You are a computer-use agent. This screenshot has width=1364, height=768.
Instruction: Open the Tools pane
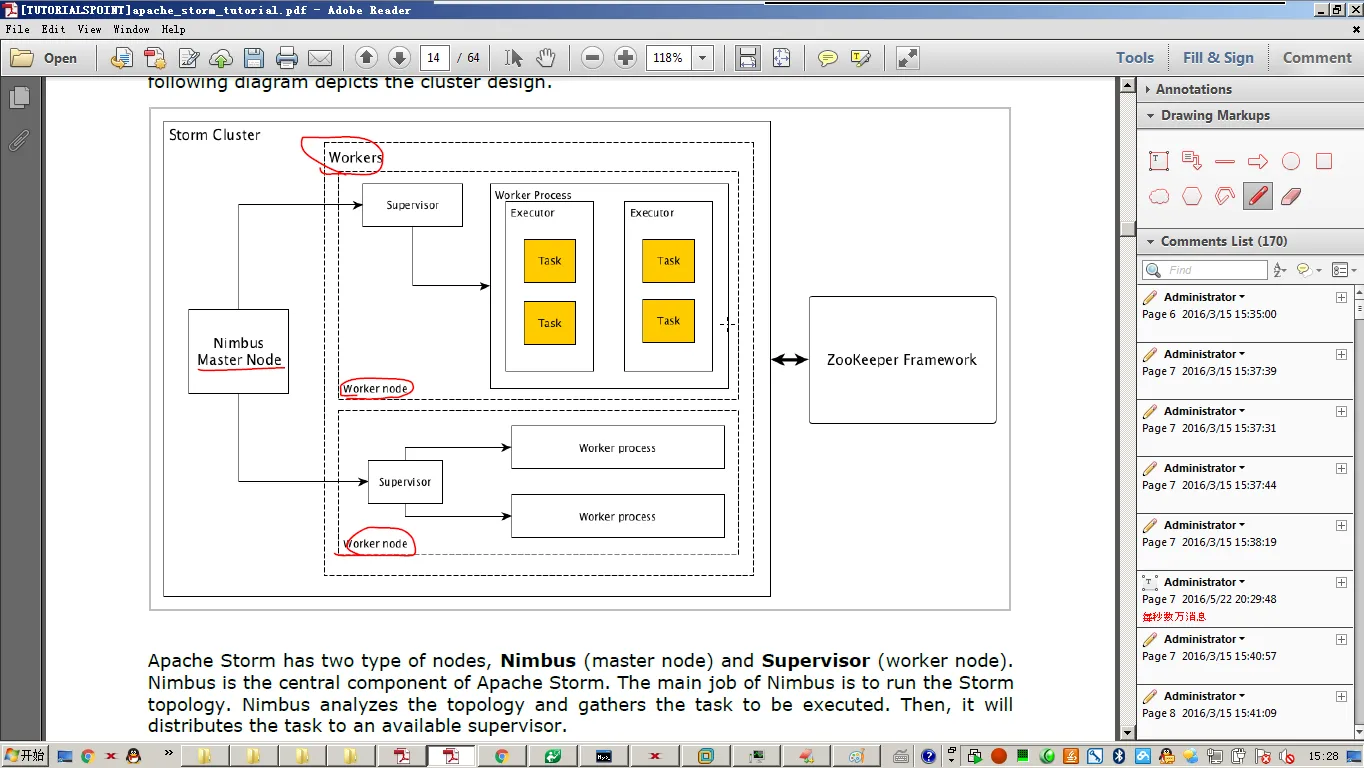pyautogui.click(x=1135, y=58)
